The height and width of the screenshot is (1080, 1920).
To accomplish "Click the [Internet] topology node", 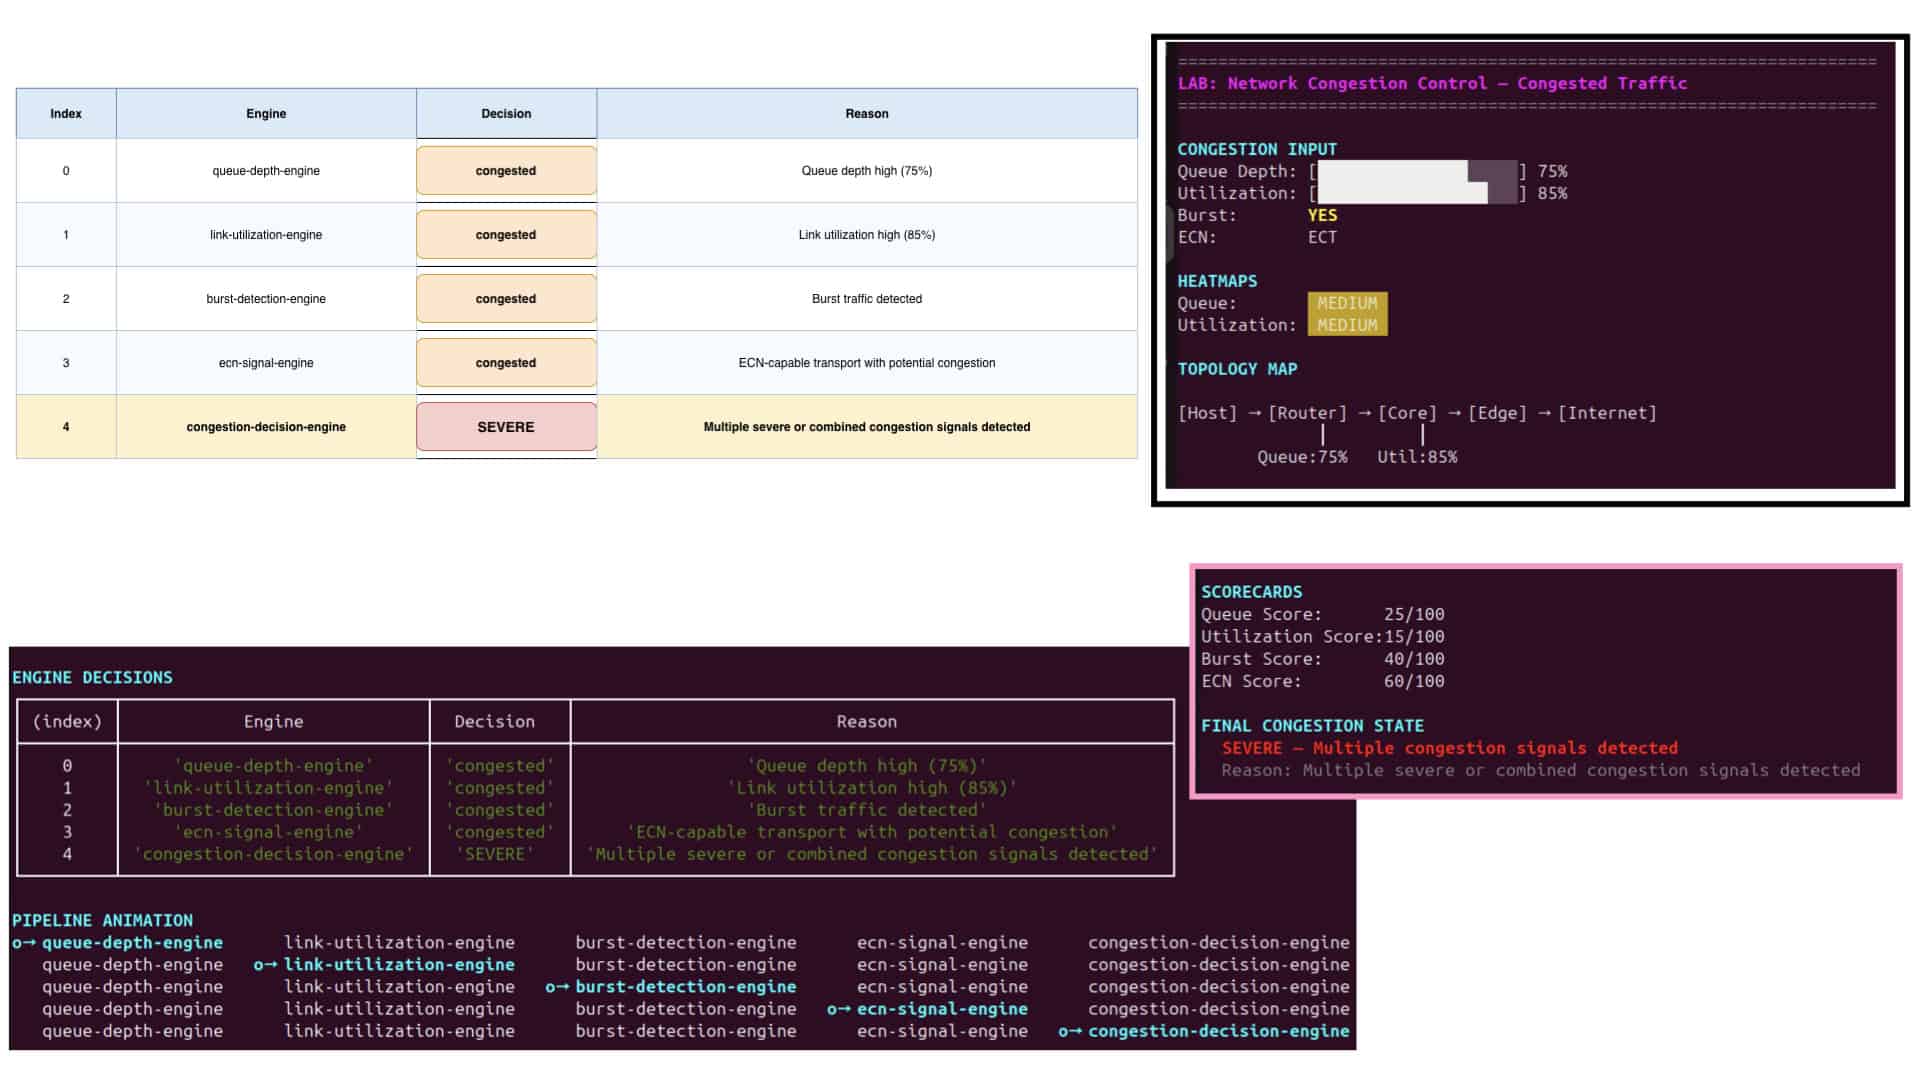I will click(1607, 413).
